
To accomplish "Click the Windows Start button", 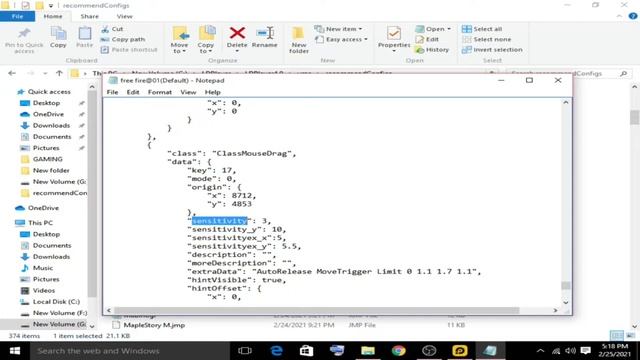I will tap(14, 351).
